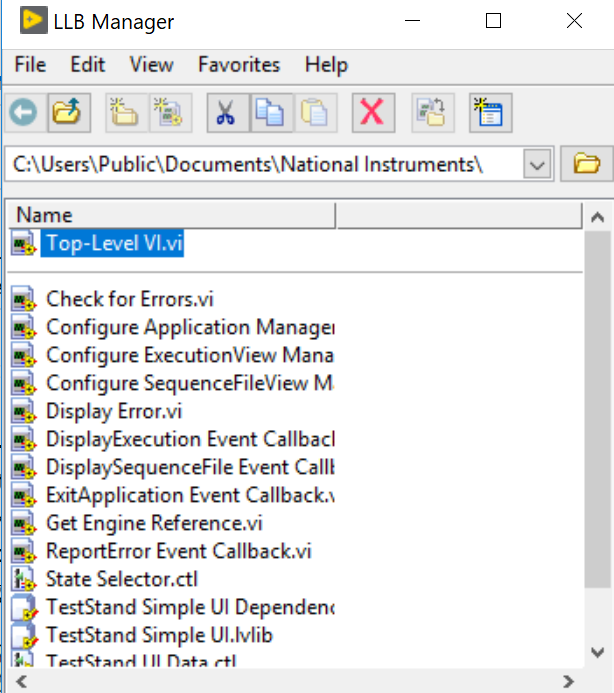This screenshot has height=693, width=614.
Task: Select the DisplayExecution Event Callback file
Action: pos(190,439)
